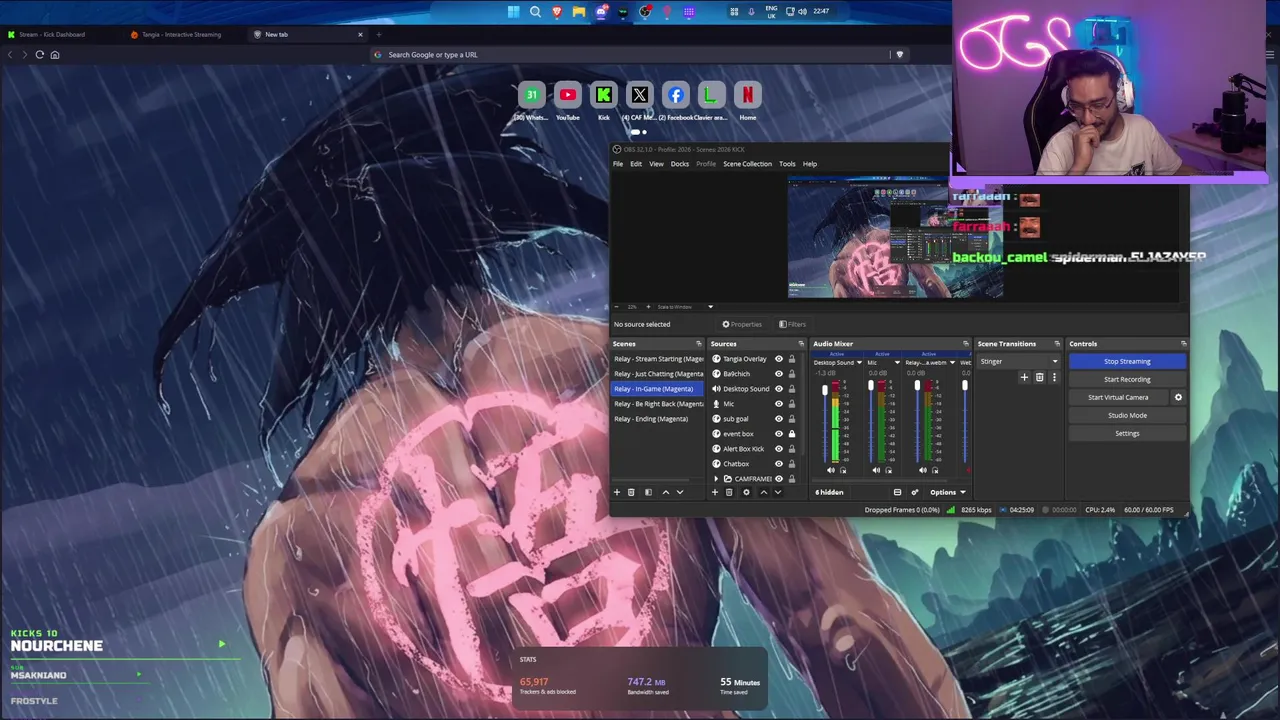1280x720 pixels.
Task: Open the Clavier arabe shortcut tile
Action: pyautogui.click(x=712, y=96)
